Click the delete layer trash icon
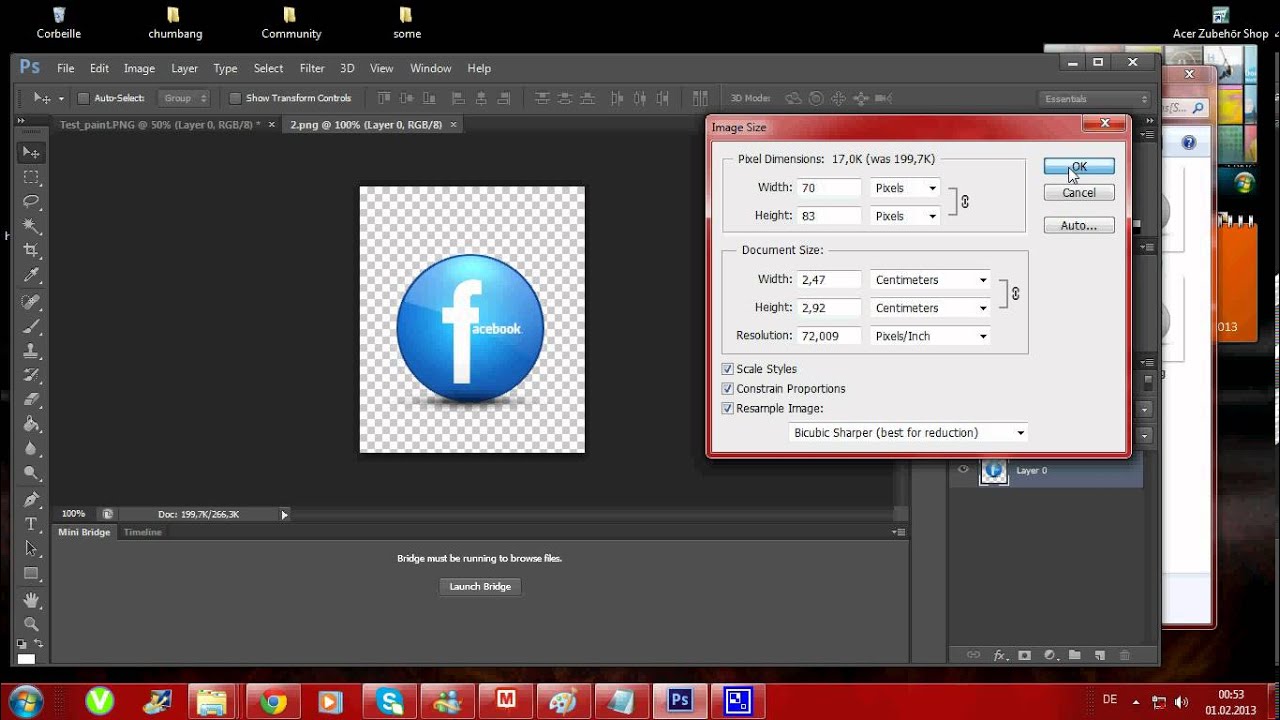The image size is (1280, 720). pyautogui.click(x=1124, y=656)
